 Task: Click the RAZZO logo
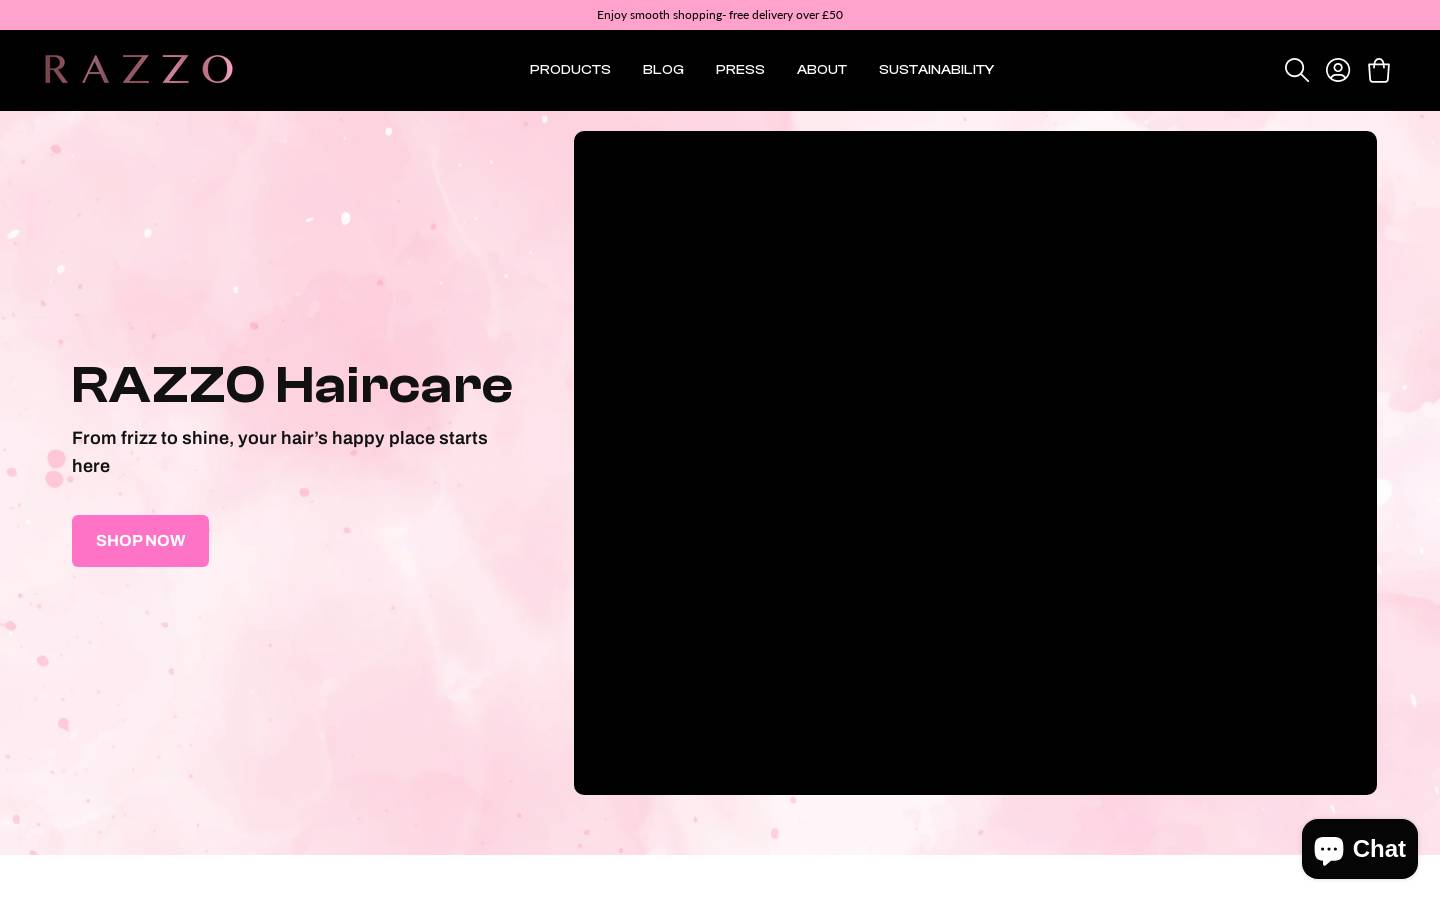139,69
